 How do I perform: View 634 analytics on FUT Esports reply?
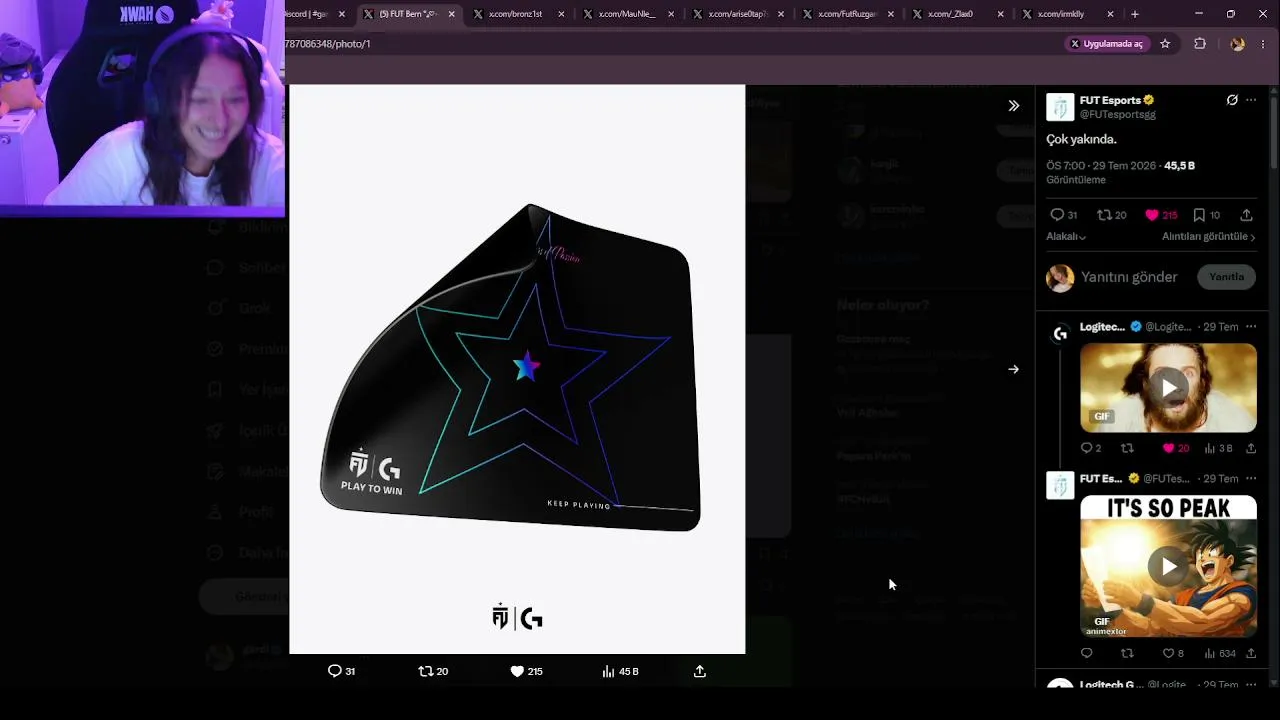(x=1220, y=654)
